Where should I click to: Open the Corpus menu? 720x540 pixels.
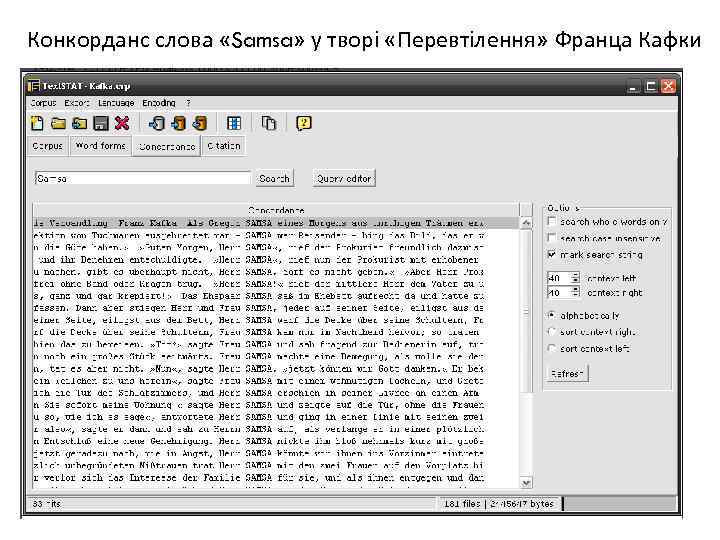pyautogui.click(x=43, y=103)
